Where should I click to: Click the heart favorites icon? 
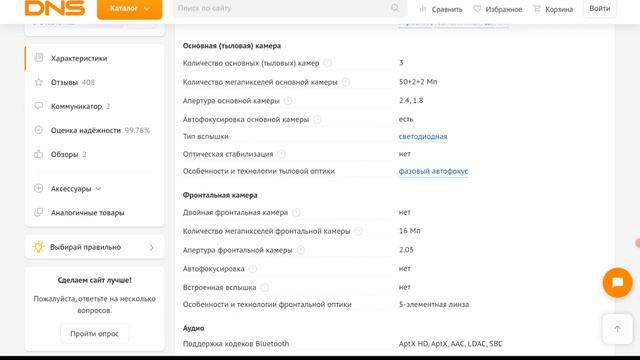click(x=477, y=9)
